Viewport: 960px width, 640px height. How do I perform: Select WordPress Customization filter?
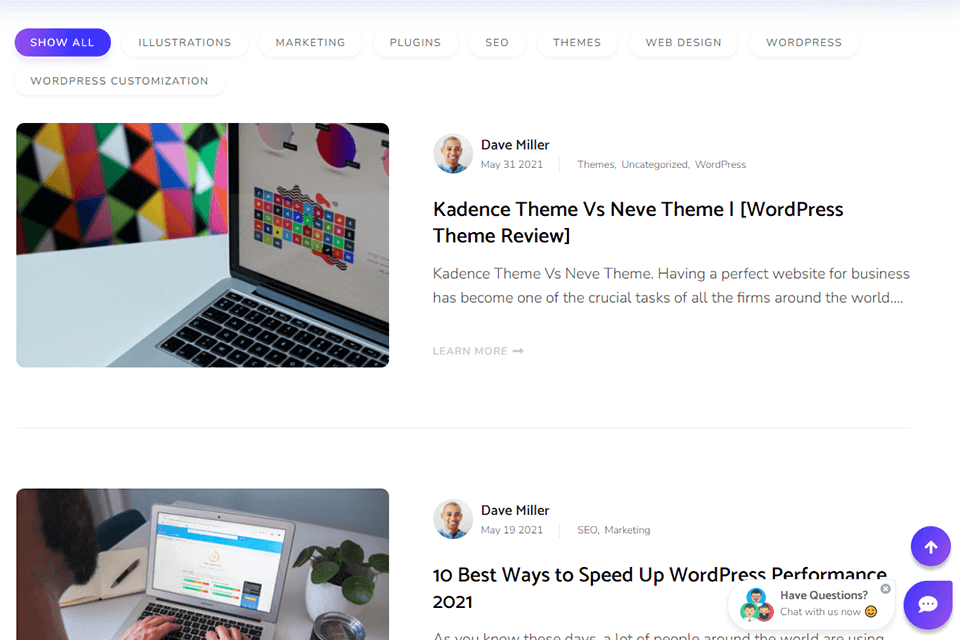pyautogui.click(x=119, y=81)
